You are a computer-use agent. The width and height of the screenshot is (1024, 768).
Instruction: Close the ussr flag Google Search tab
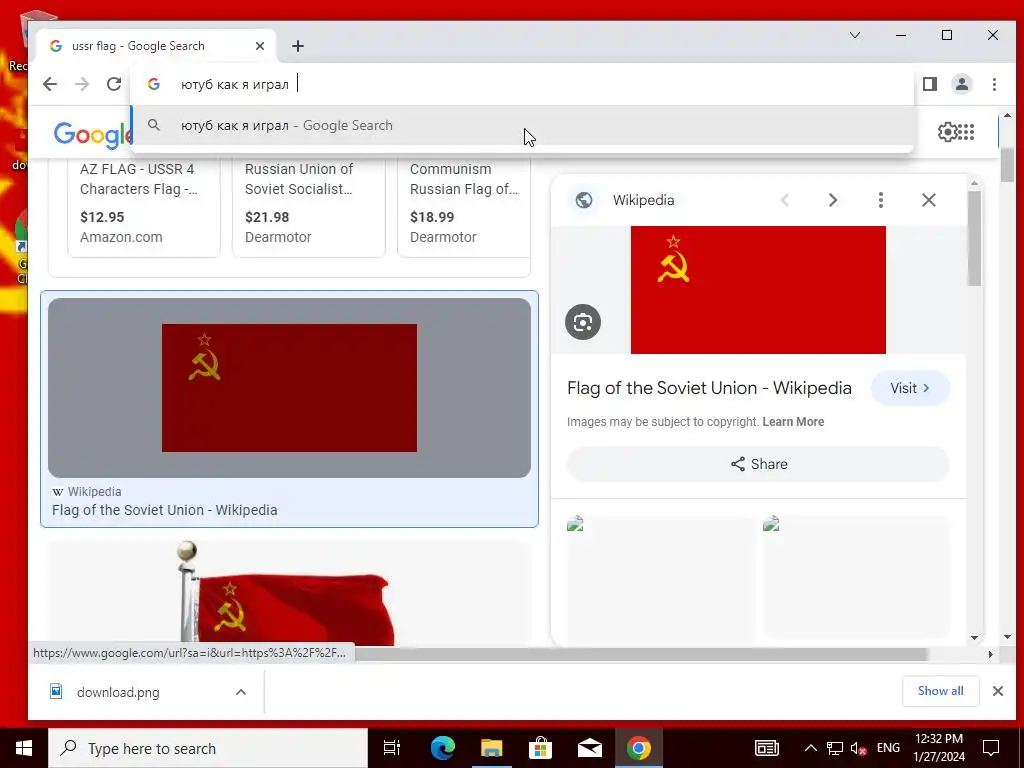(x=260, y=46)
